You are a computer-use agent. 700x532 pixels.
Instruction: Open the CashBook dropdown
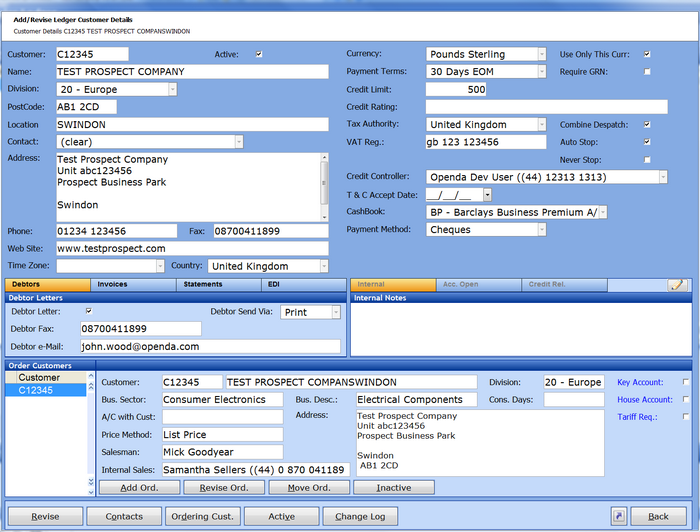tap(603, 212)
